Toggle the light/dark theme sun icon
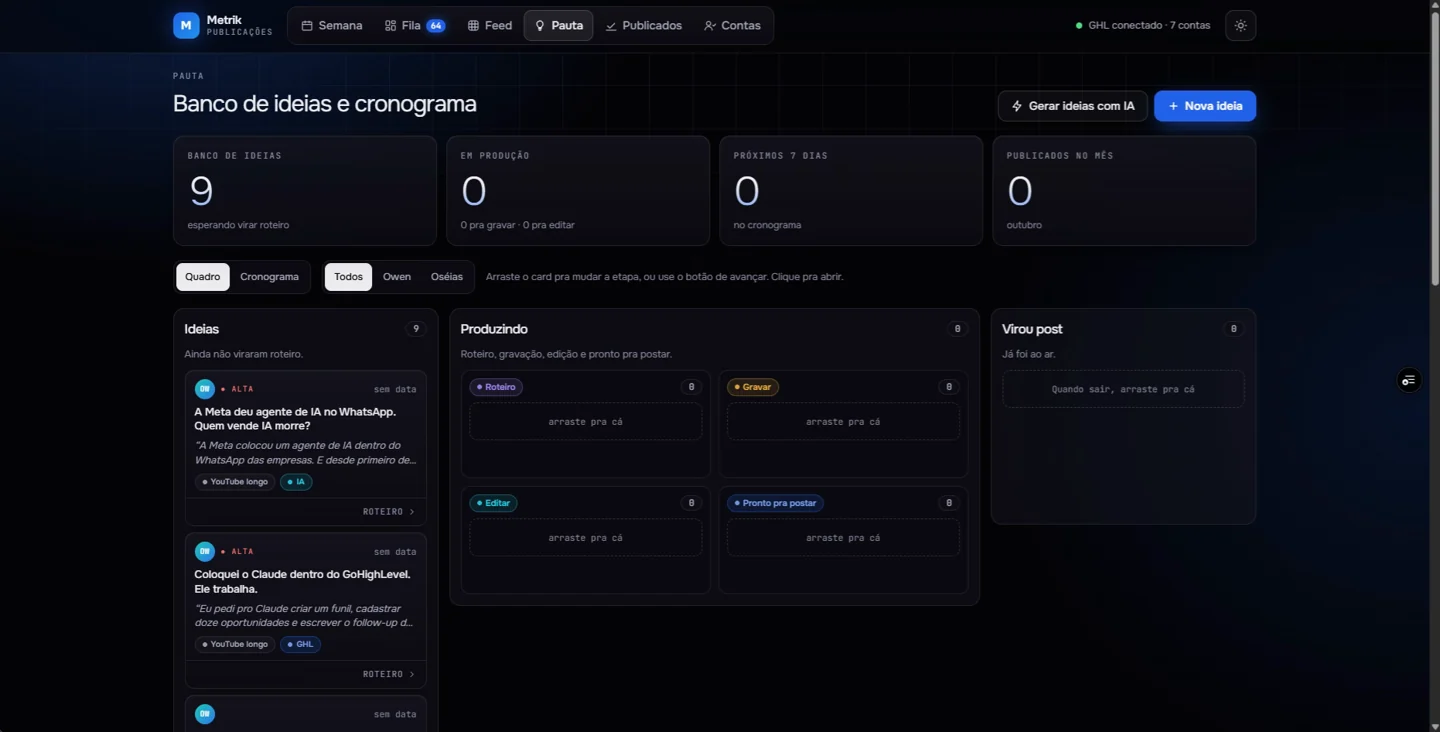1440x732 pixels. pos(1241,26)
